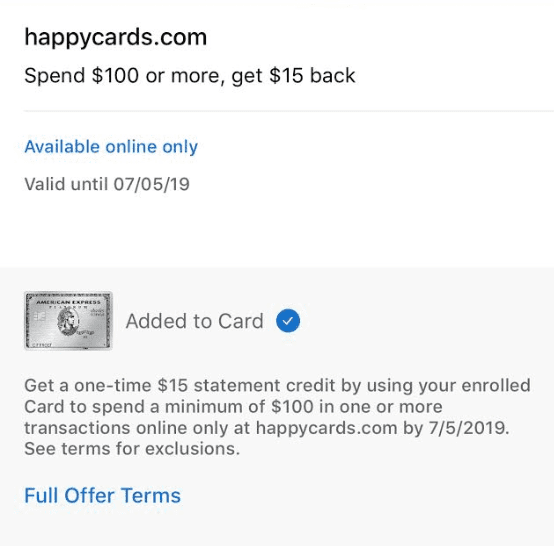Click the See terms for exclusions sentence
Image resolution: width=554 pixels, height=546 pixels.
click(x=132, y=449)
